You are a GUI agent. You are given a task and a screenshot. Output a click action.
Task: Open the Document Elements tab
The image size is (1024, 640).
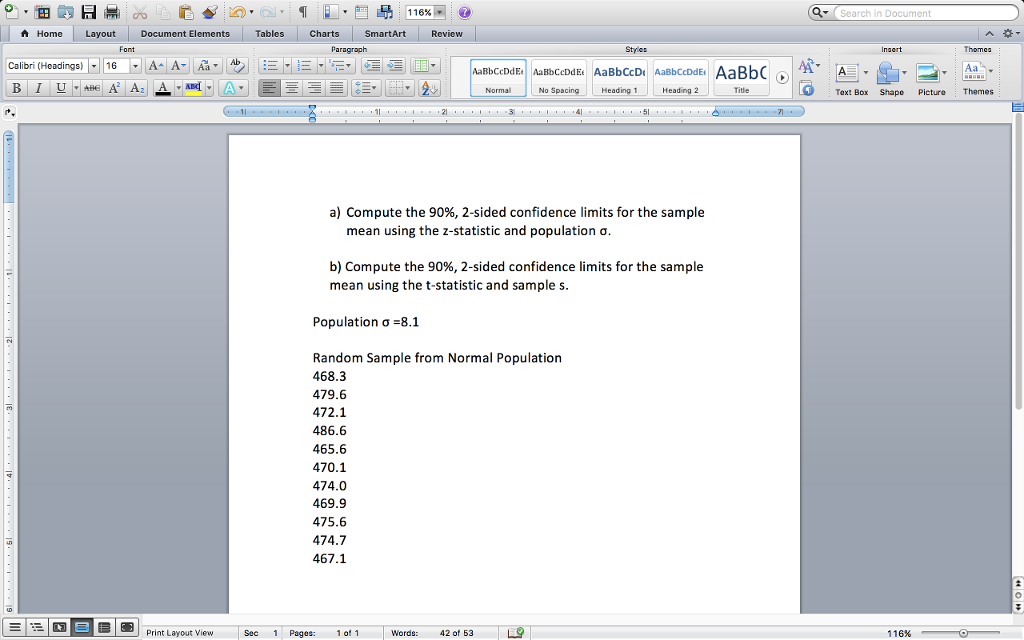click(185, 33)
